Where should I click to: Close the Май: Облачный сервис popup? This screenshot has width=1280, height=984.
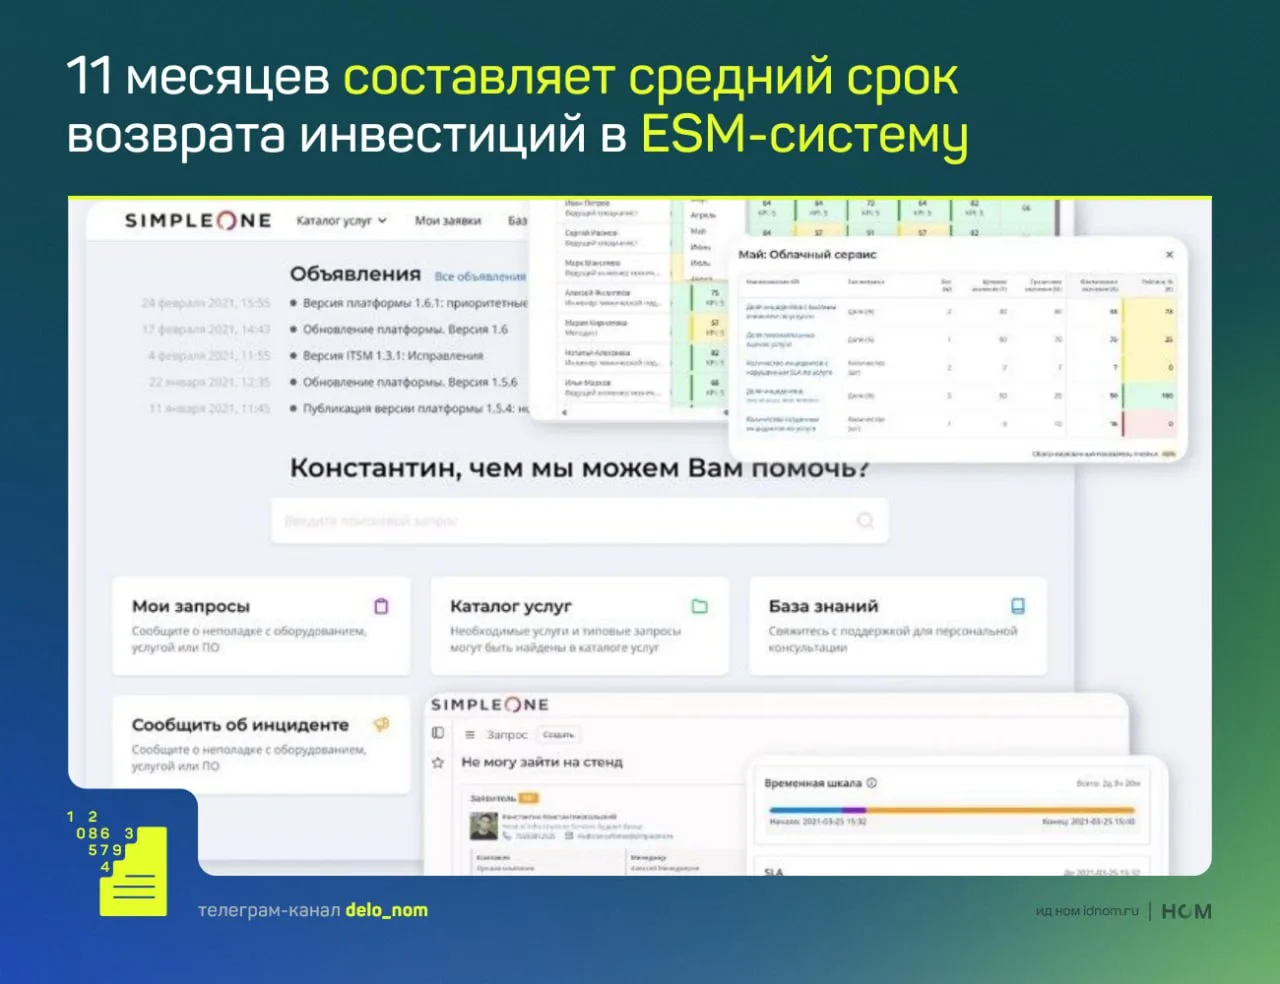1169,255
